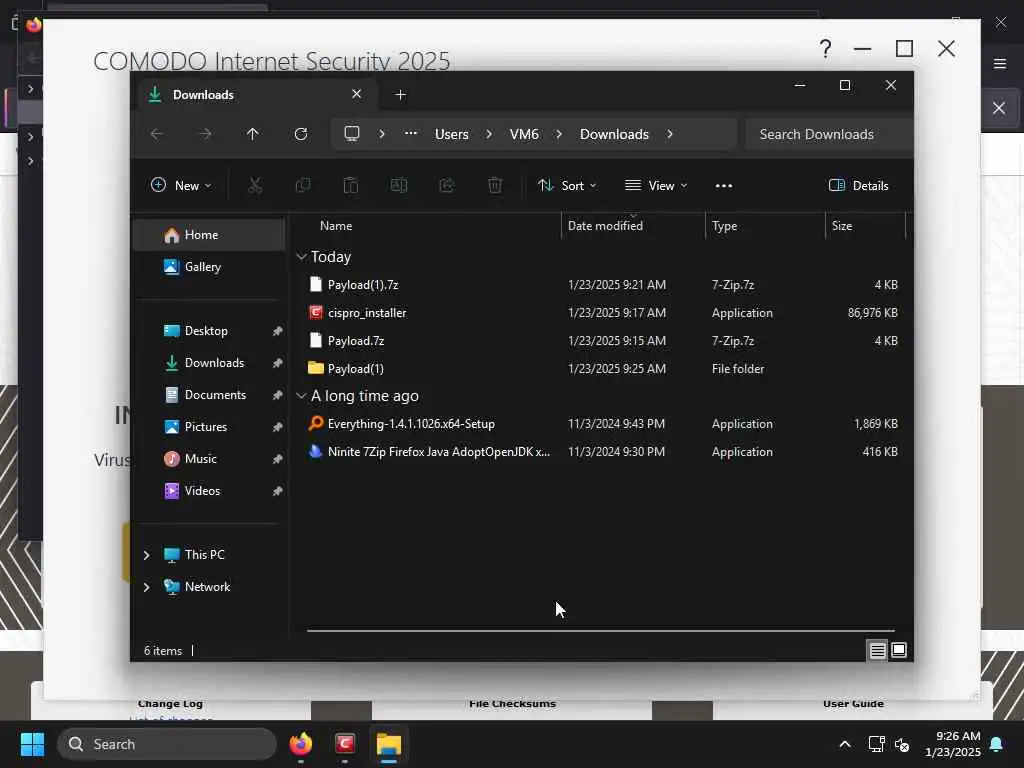Click the Paste clipboard icon

click(351, 185)
